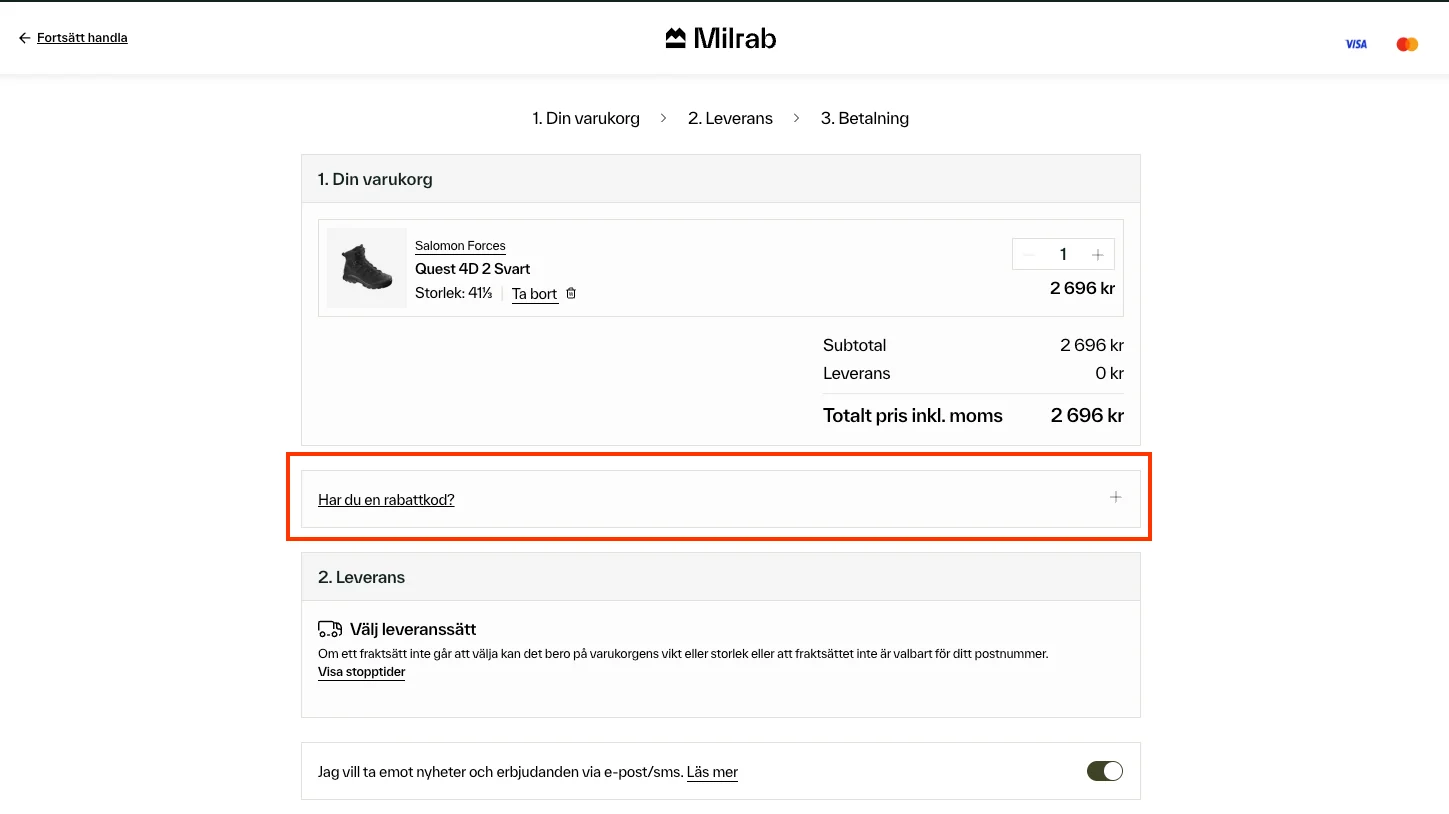
Task: Click the delivery truck icon
Action: (330, 629)
